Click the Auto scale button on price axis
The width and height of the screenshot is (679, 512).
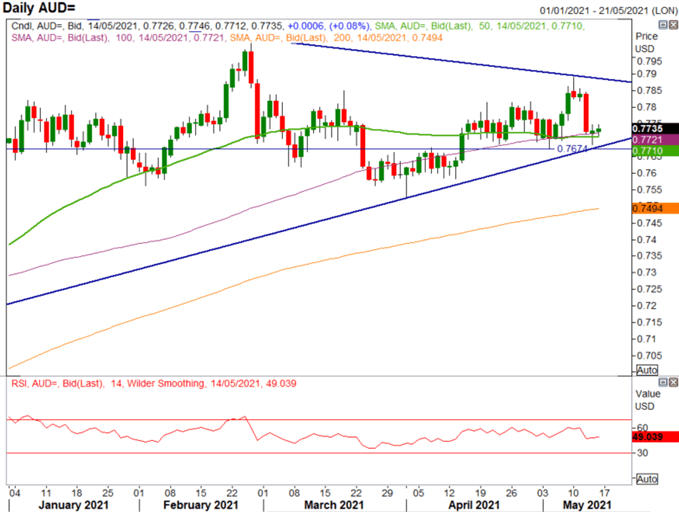(647, 370)
